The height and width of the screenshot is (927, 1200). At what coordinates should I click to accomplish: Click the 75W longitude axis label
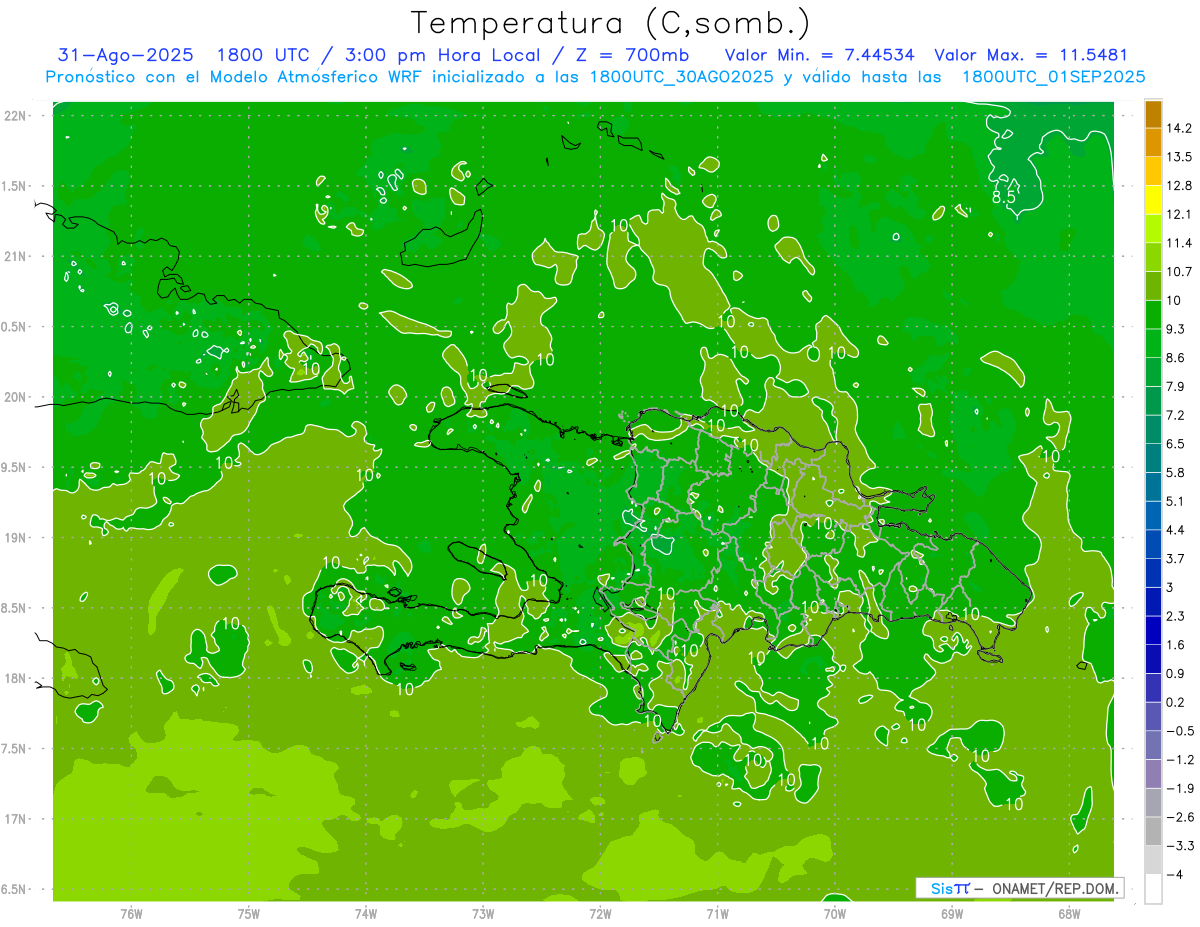(x=249, y=912)
